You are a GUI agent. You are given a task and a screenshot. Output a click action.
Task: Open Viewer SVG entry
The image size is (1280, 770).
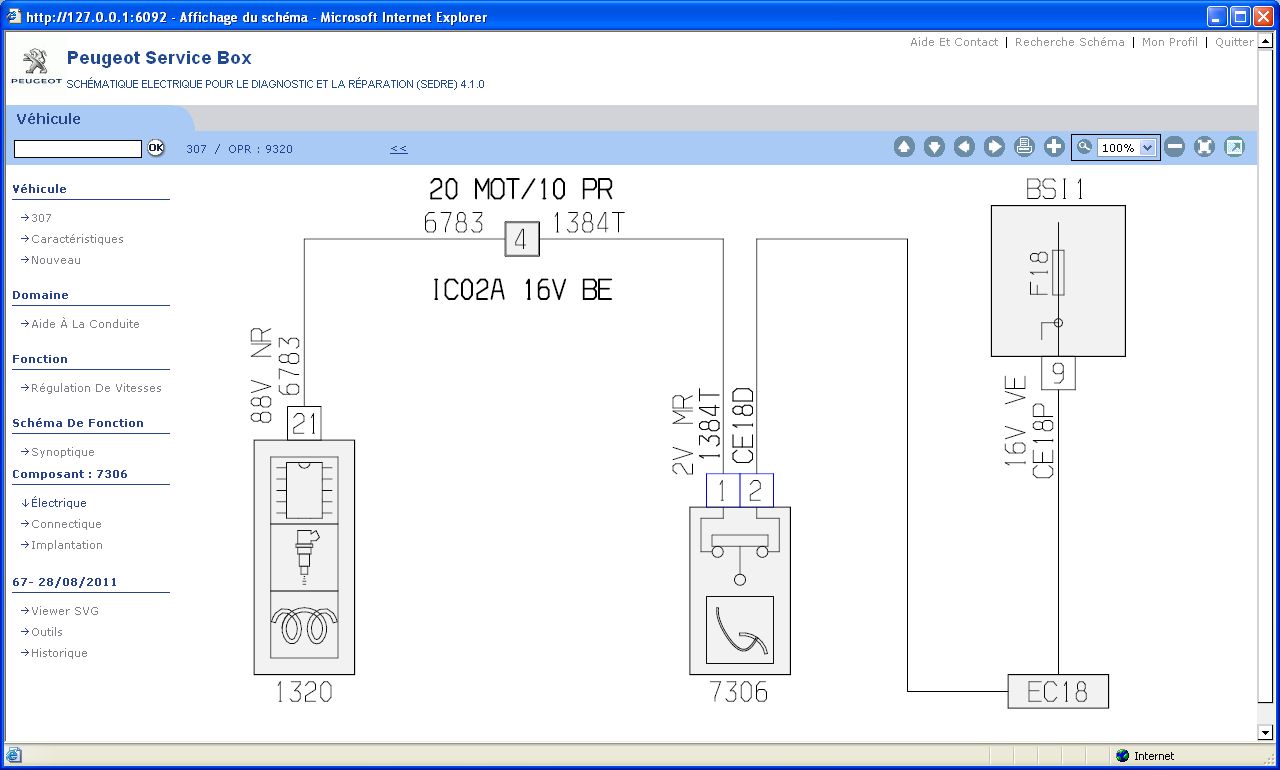coord(64,611)
